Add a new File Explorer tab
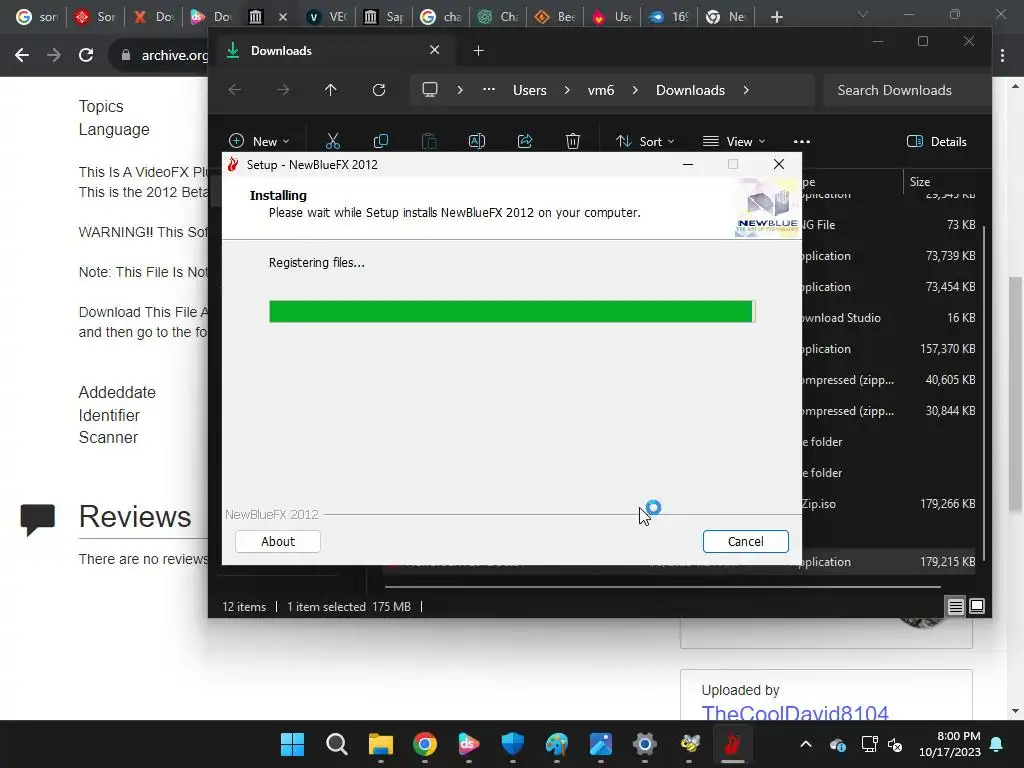This screenshot has height=768, width=1024. 478,50
